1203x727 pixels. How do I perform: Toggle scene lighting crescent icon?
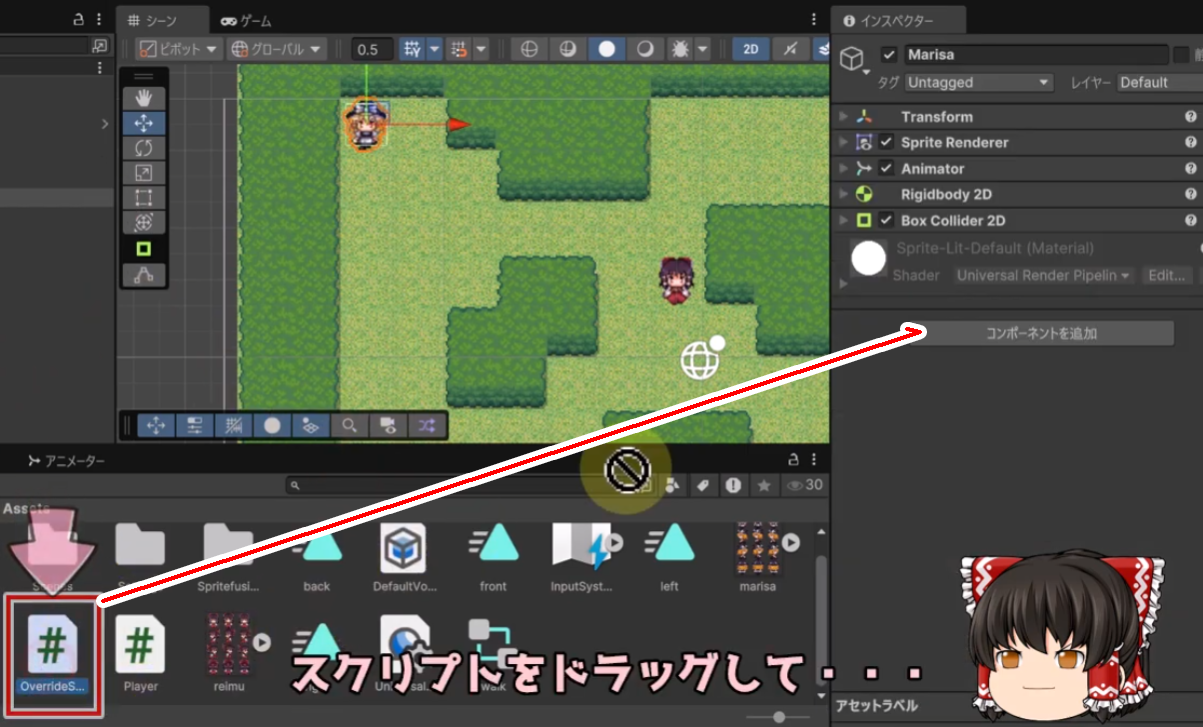coord(645,49)
